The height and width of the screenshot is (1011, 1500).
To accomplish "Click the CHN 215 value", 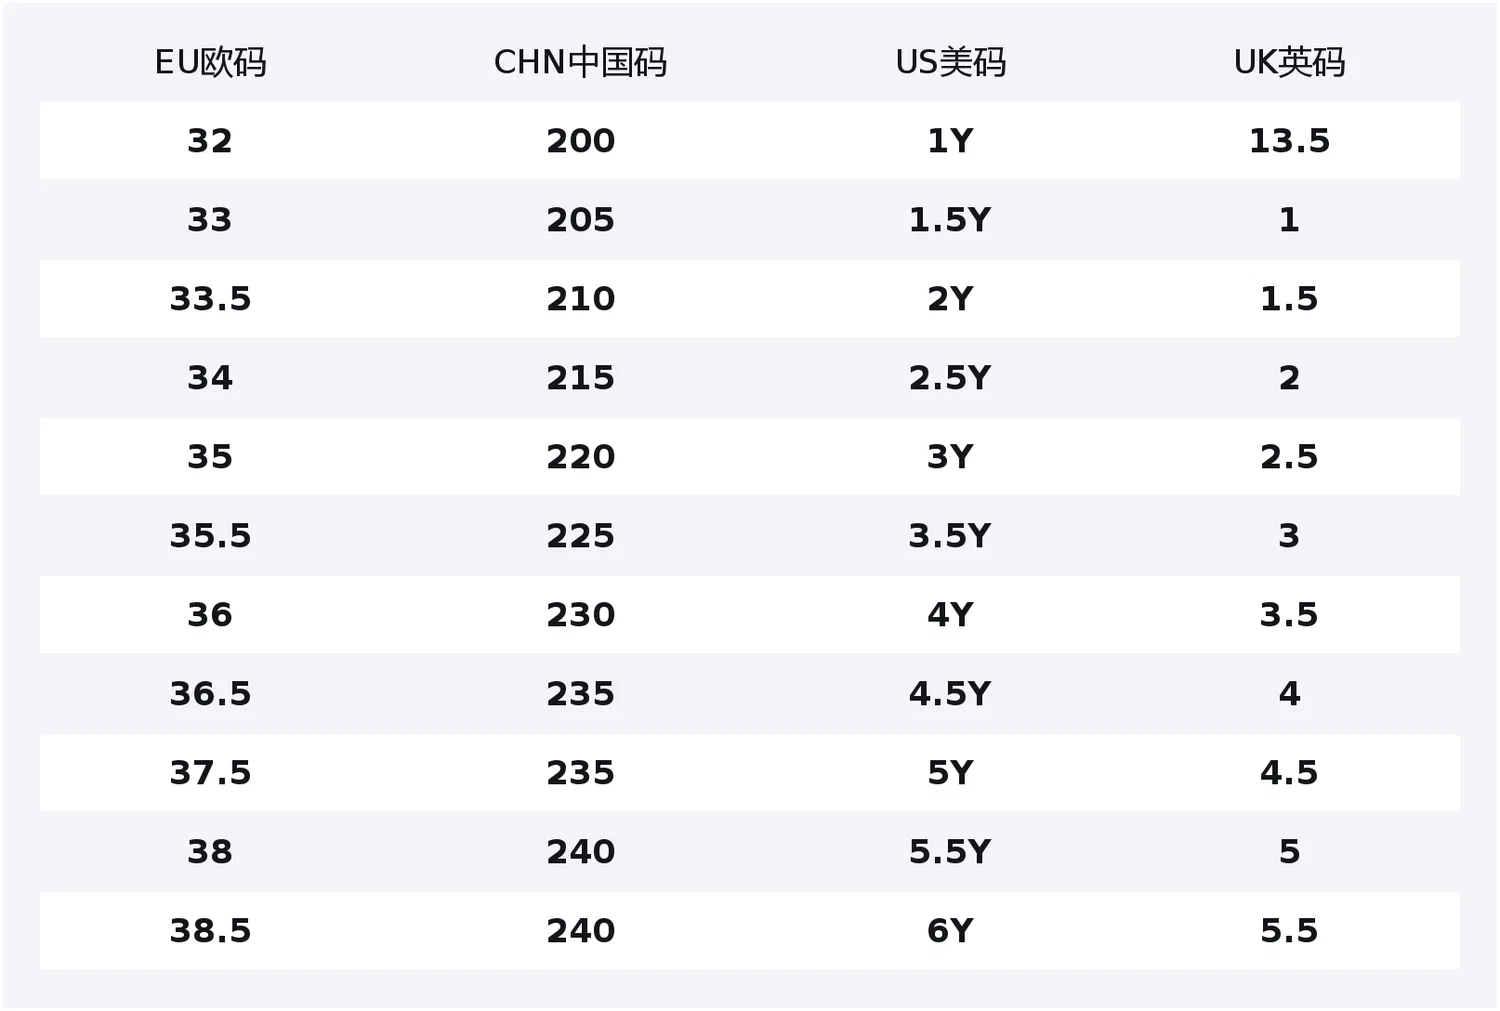I will click(580, 378).
